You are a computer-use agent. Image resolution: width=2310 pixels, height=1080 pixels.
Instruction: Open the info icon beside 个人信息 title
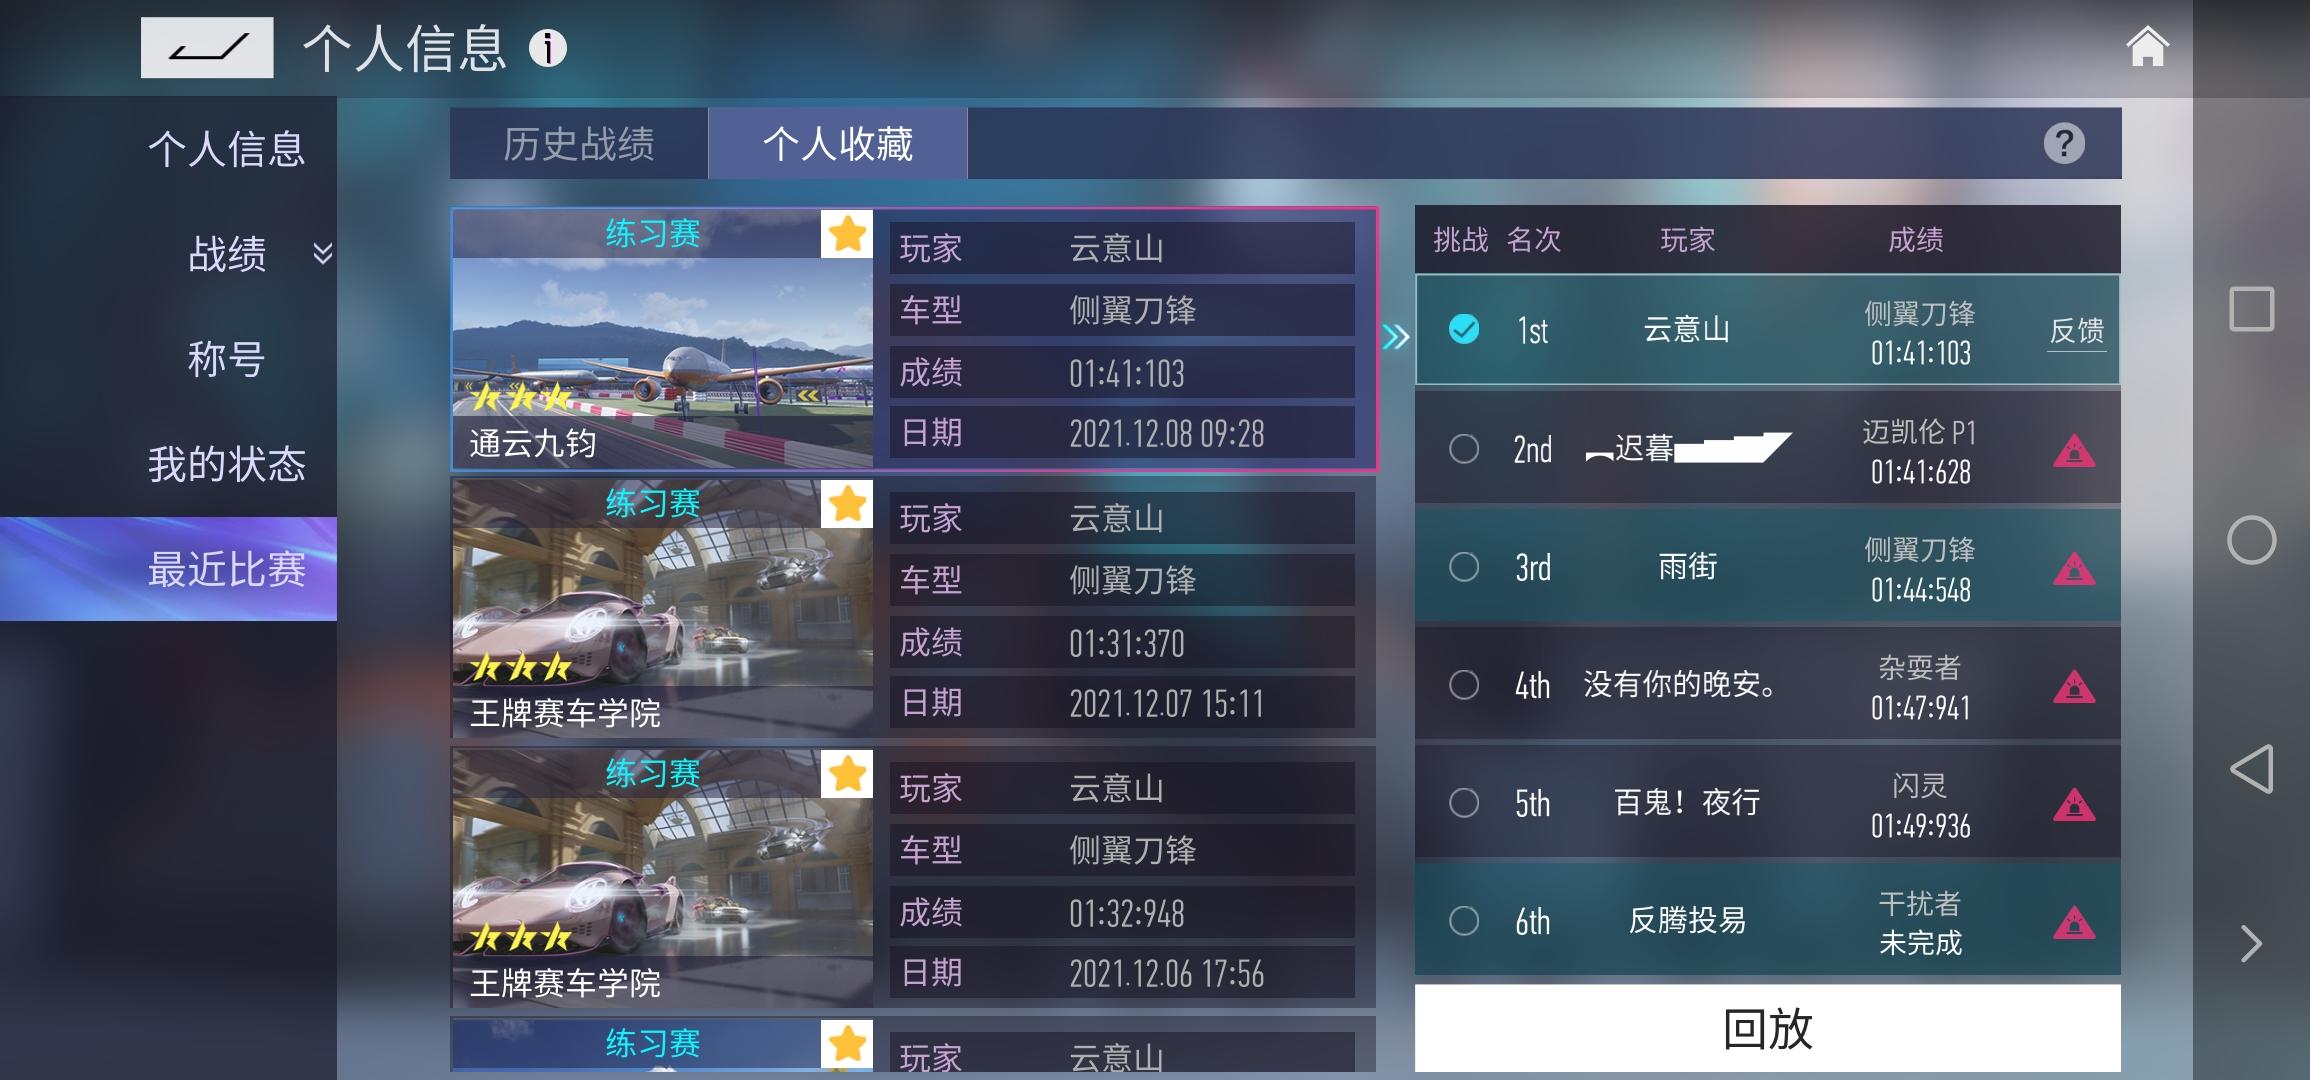(x=547, y=48)
